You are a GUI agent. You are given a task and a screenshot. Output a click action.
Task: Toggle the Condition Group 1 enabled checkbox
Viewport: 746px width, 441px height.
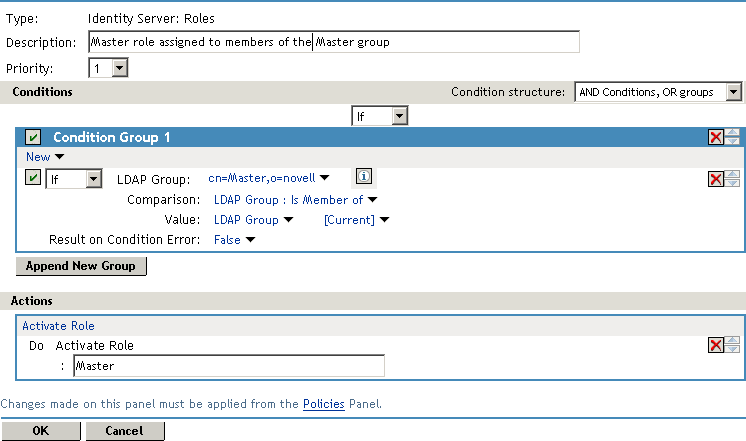[x=33, y=137]
